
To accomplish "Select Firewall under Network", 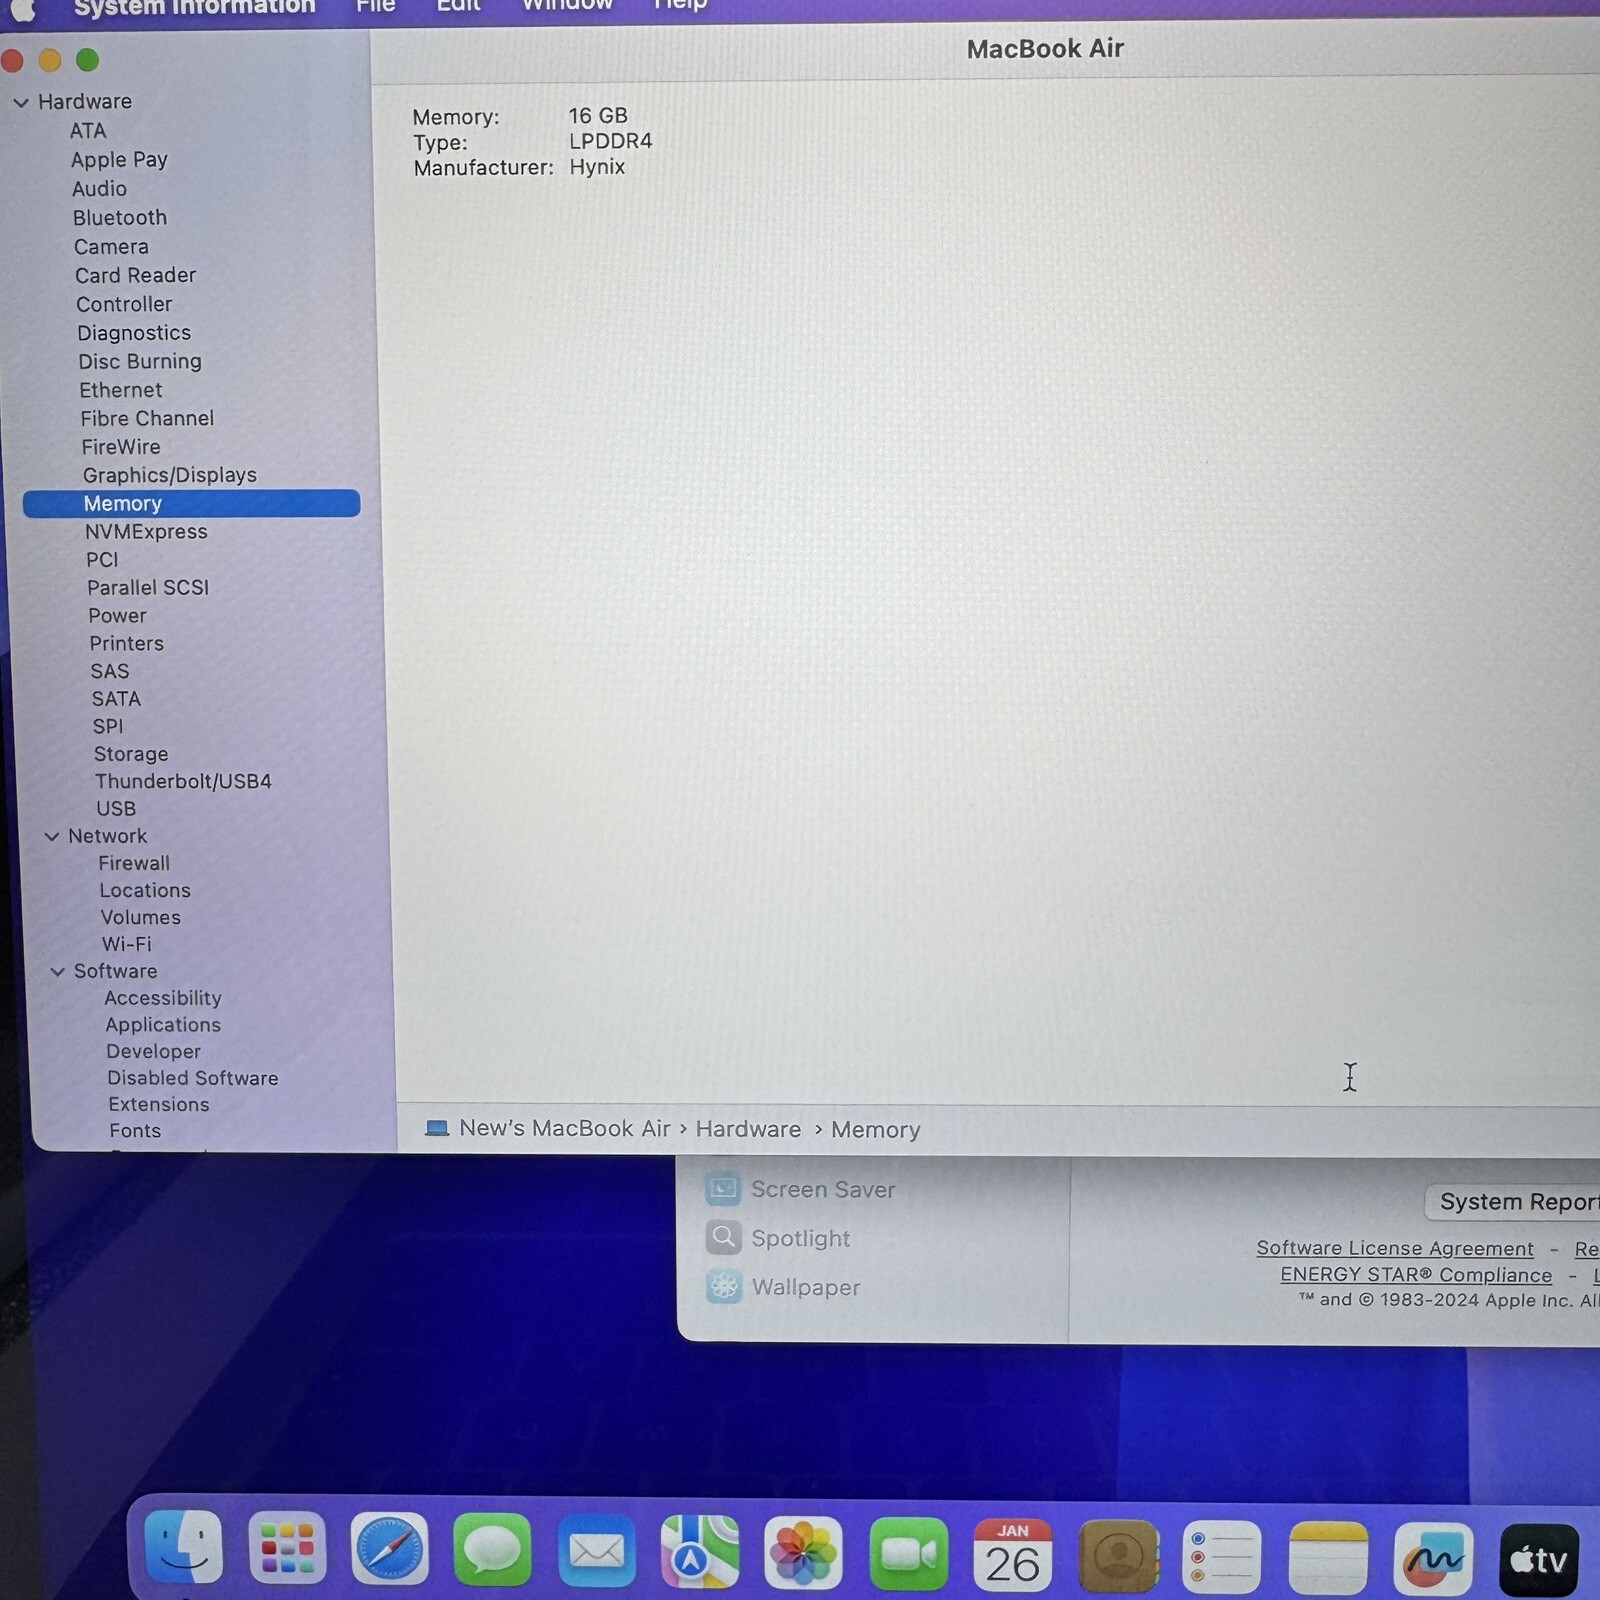I will coord(134,863).
